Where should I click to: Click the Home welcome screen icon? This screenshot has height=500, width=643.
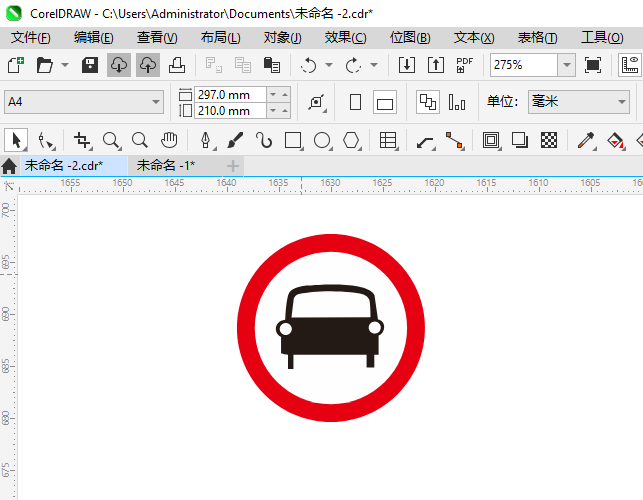point(9,167)
